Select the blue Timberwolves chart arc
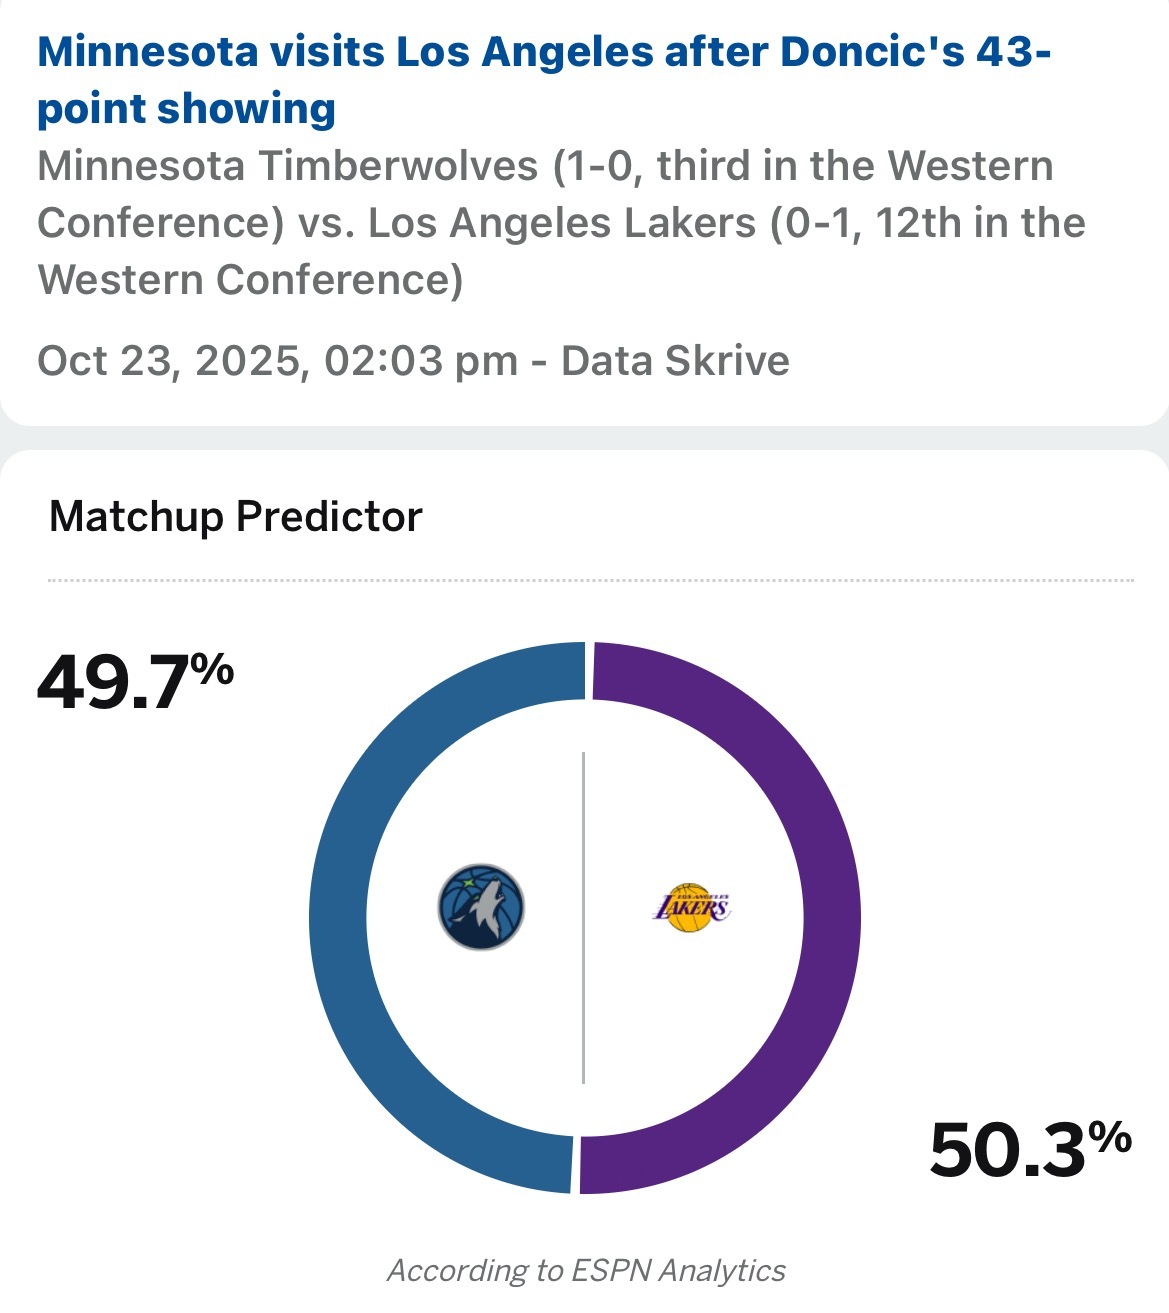Screen dimensions: 1169x1313 coord(340,918)
